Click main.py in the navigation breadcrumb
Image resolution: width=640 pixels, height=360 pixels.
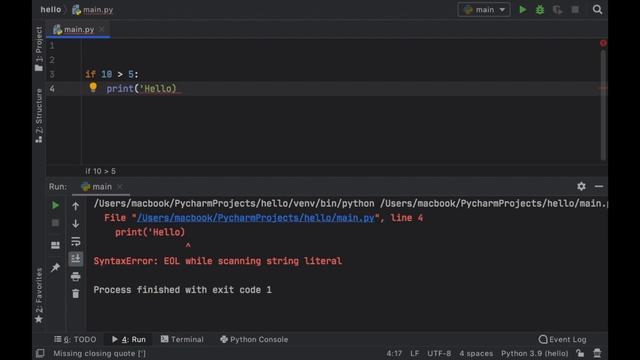[93, 10]
